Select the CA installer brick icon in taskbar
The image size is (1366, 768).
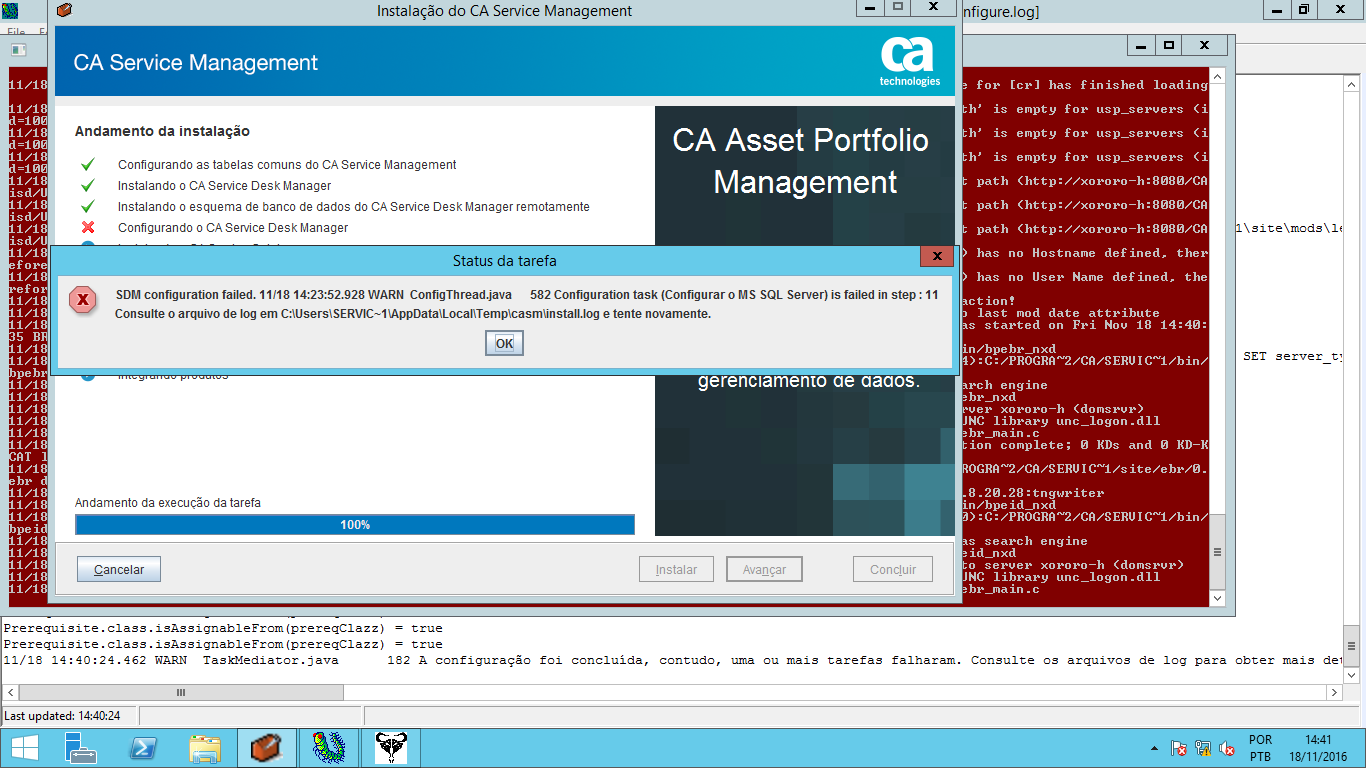click(x=265, y=748)
